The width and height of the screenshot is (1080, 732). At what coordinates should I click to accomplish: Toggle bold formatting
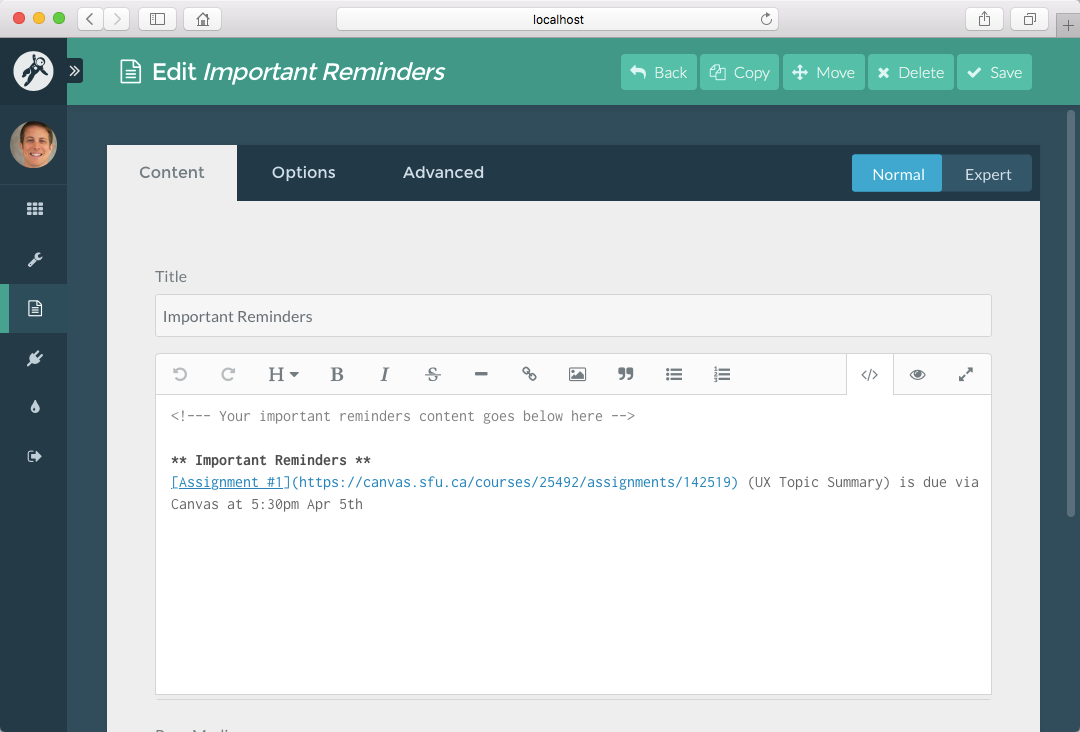336,374
